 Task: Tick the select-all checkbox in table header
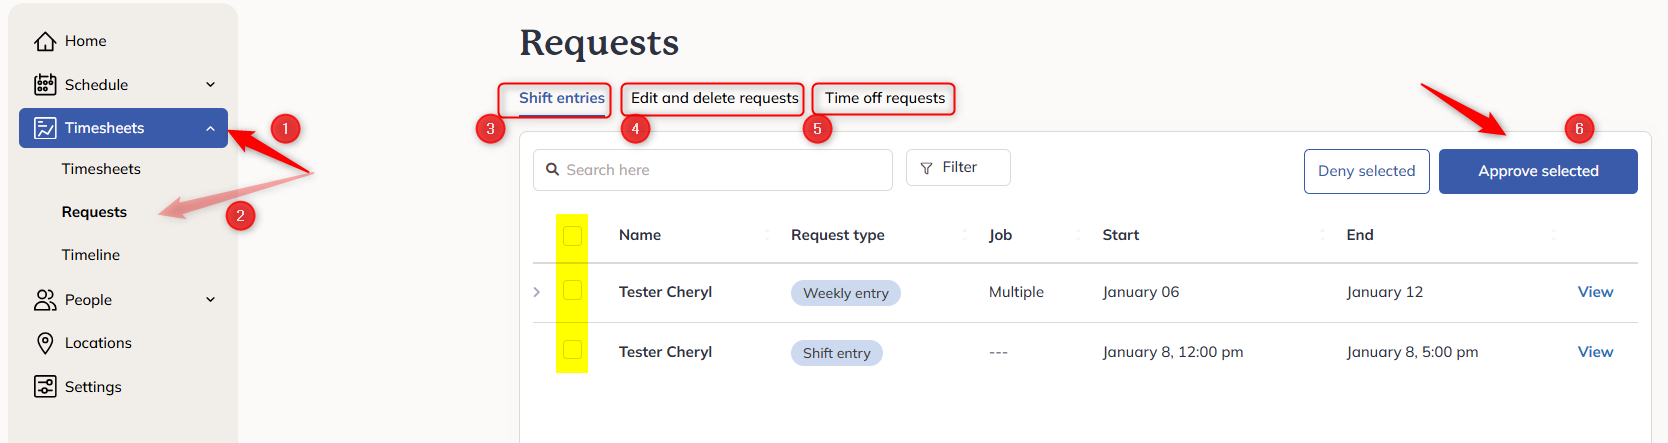click(x=572, y=235)
